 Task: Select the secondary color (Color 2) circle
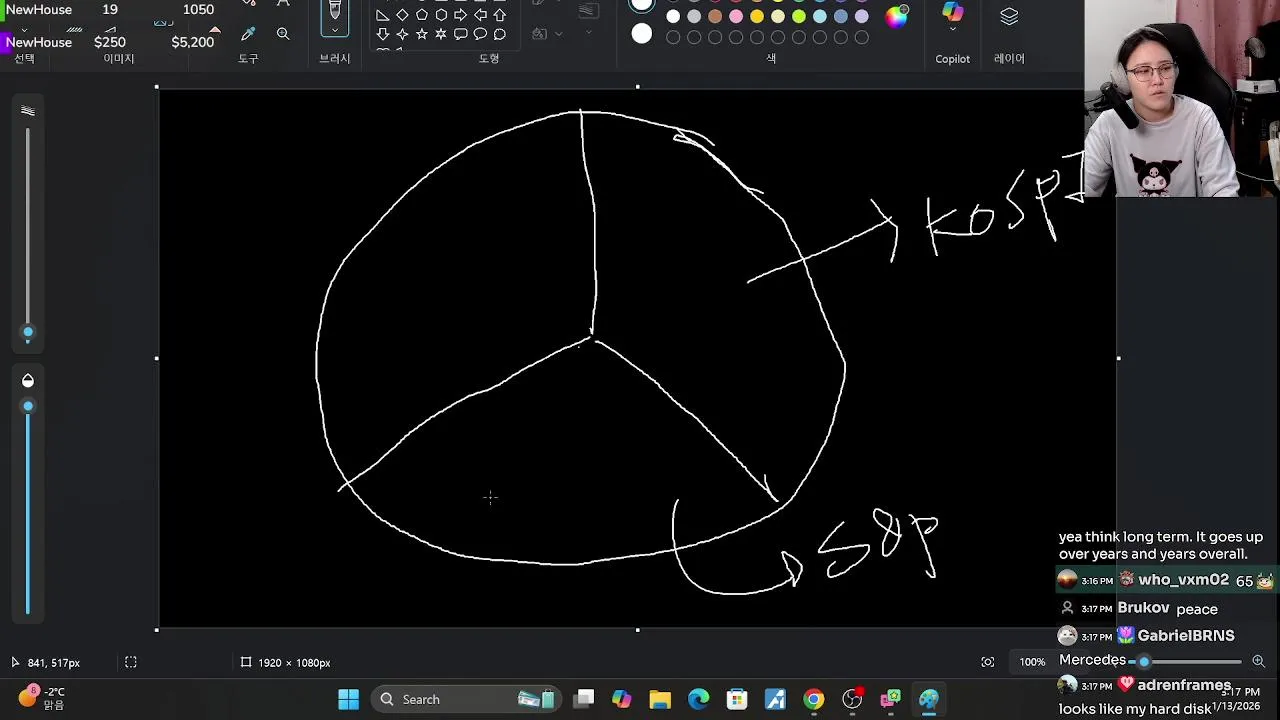[x=642, y=34]
